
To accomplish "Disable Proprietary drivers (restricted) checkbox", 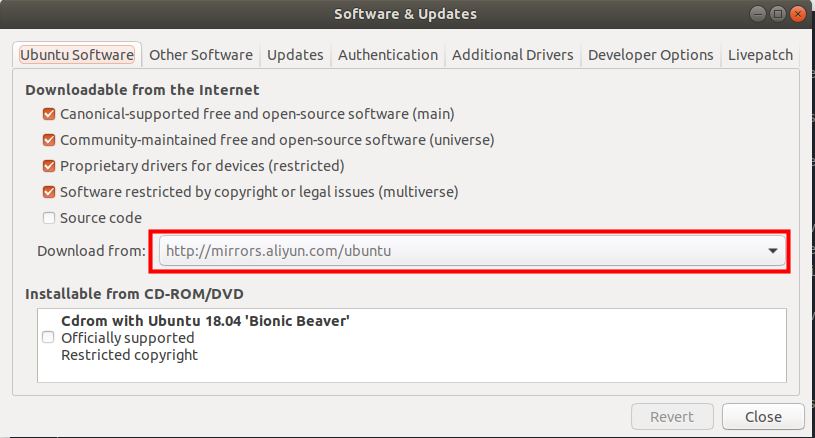I will (x=49, y=166).
